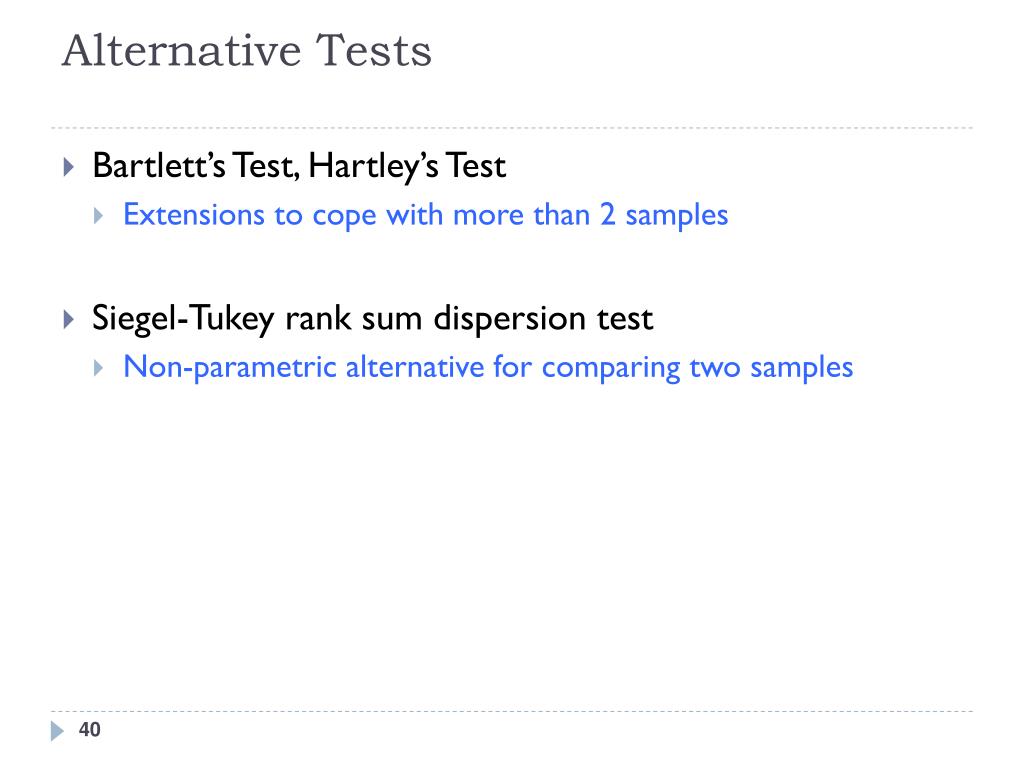1024x768 pixels.
Task: Click the text Bartlett's Test
Action: [196, 165]
